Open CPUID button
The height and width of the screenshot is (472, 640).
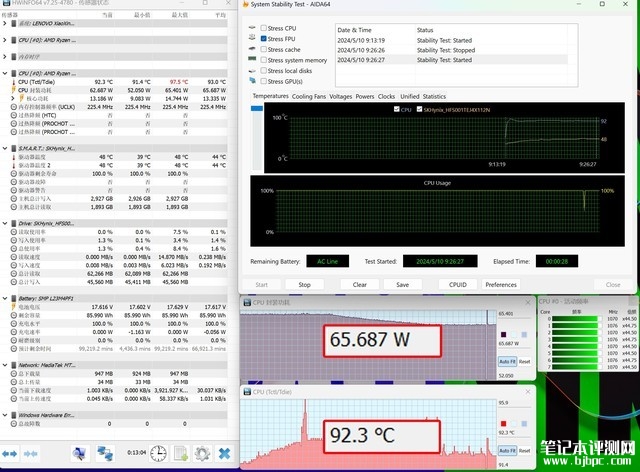click(458, 285)
